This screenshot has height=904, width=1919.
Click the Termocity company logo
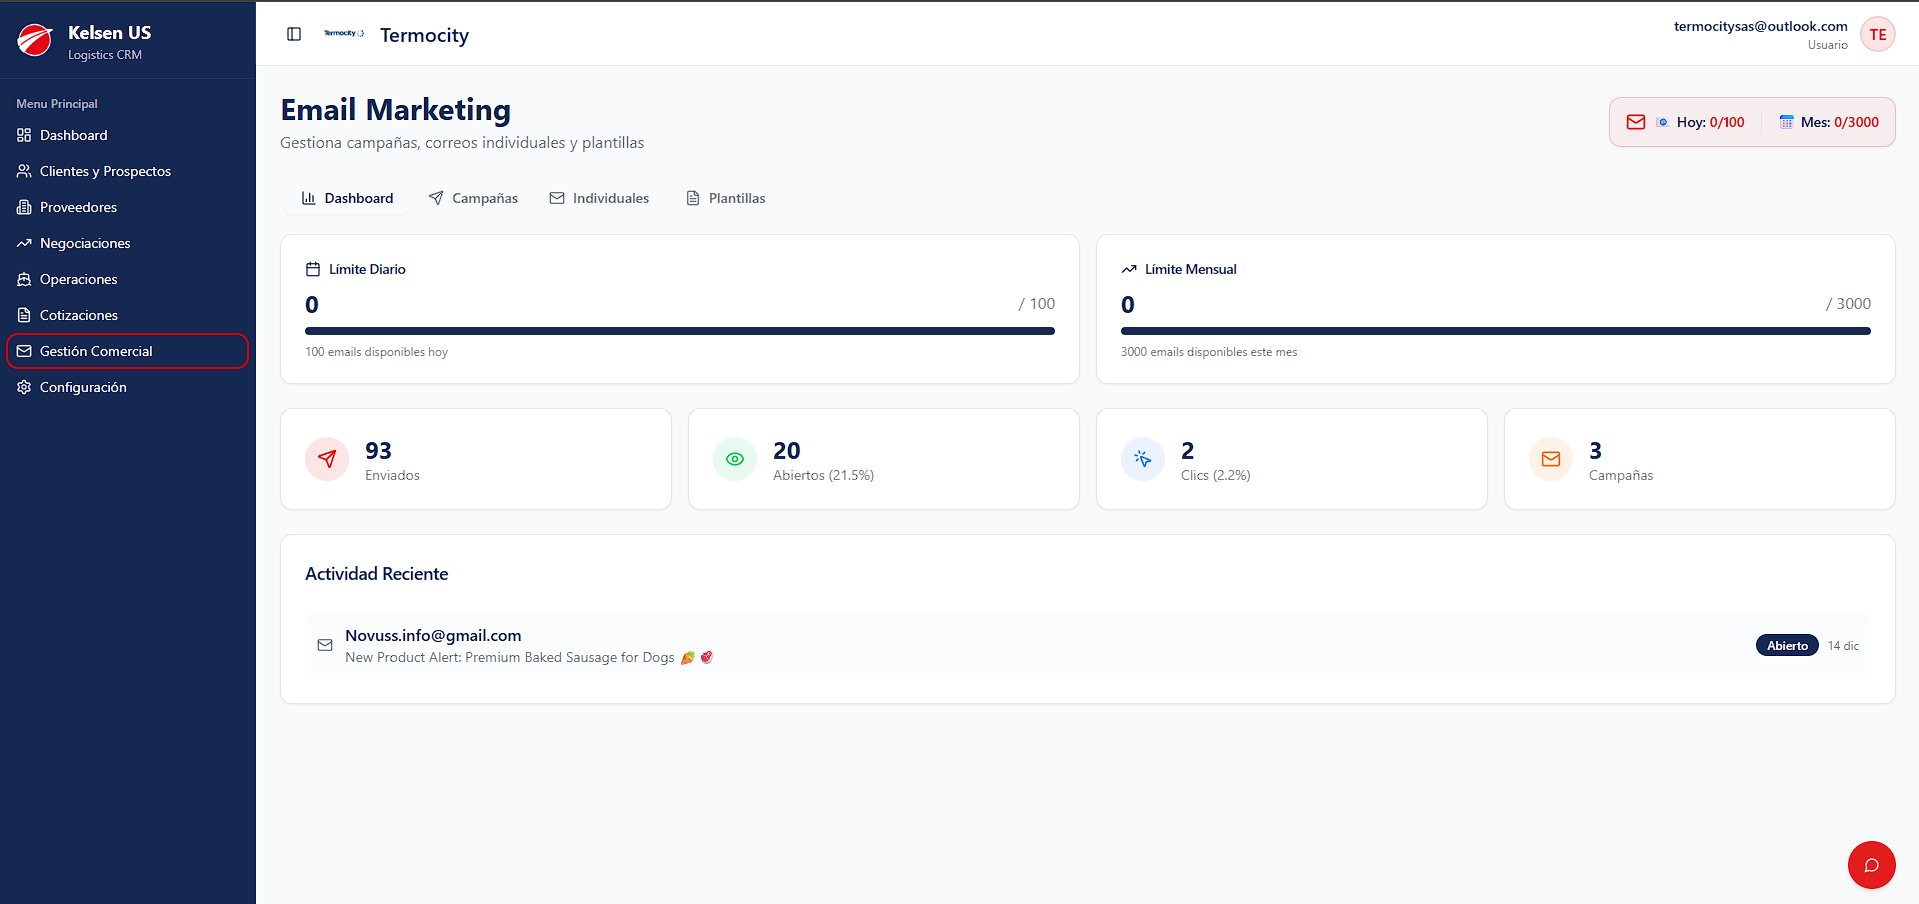tap(344, 34)
